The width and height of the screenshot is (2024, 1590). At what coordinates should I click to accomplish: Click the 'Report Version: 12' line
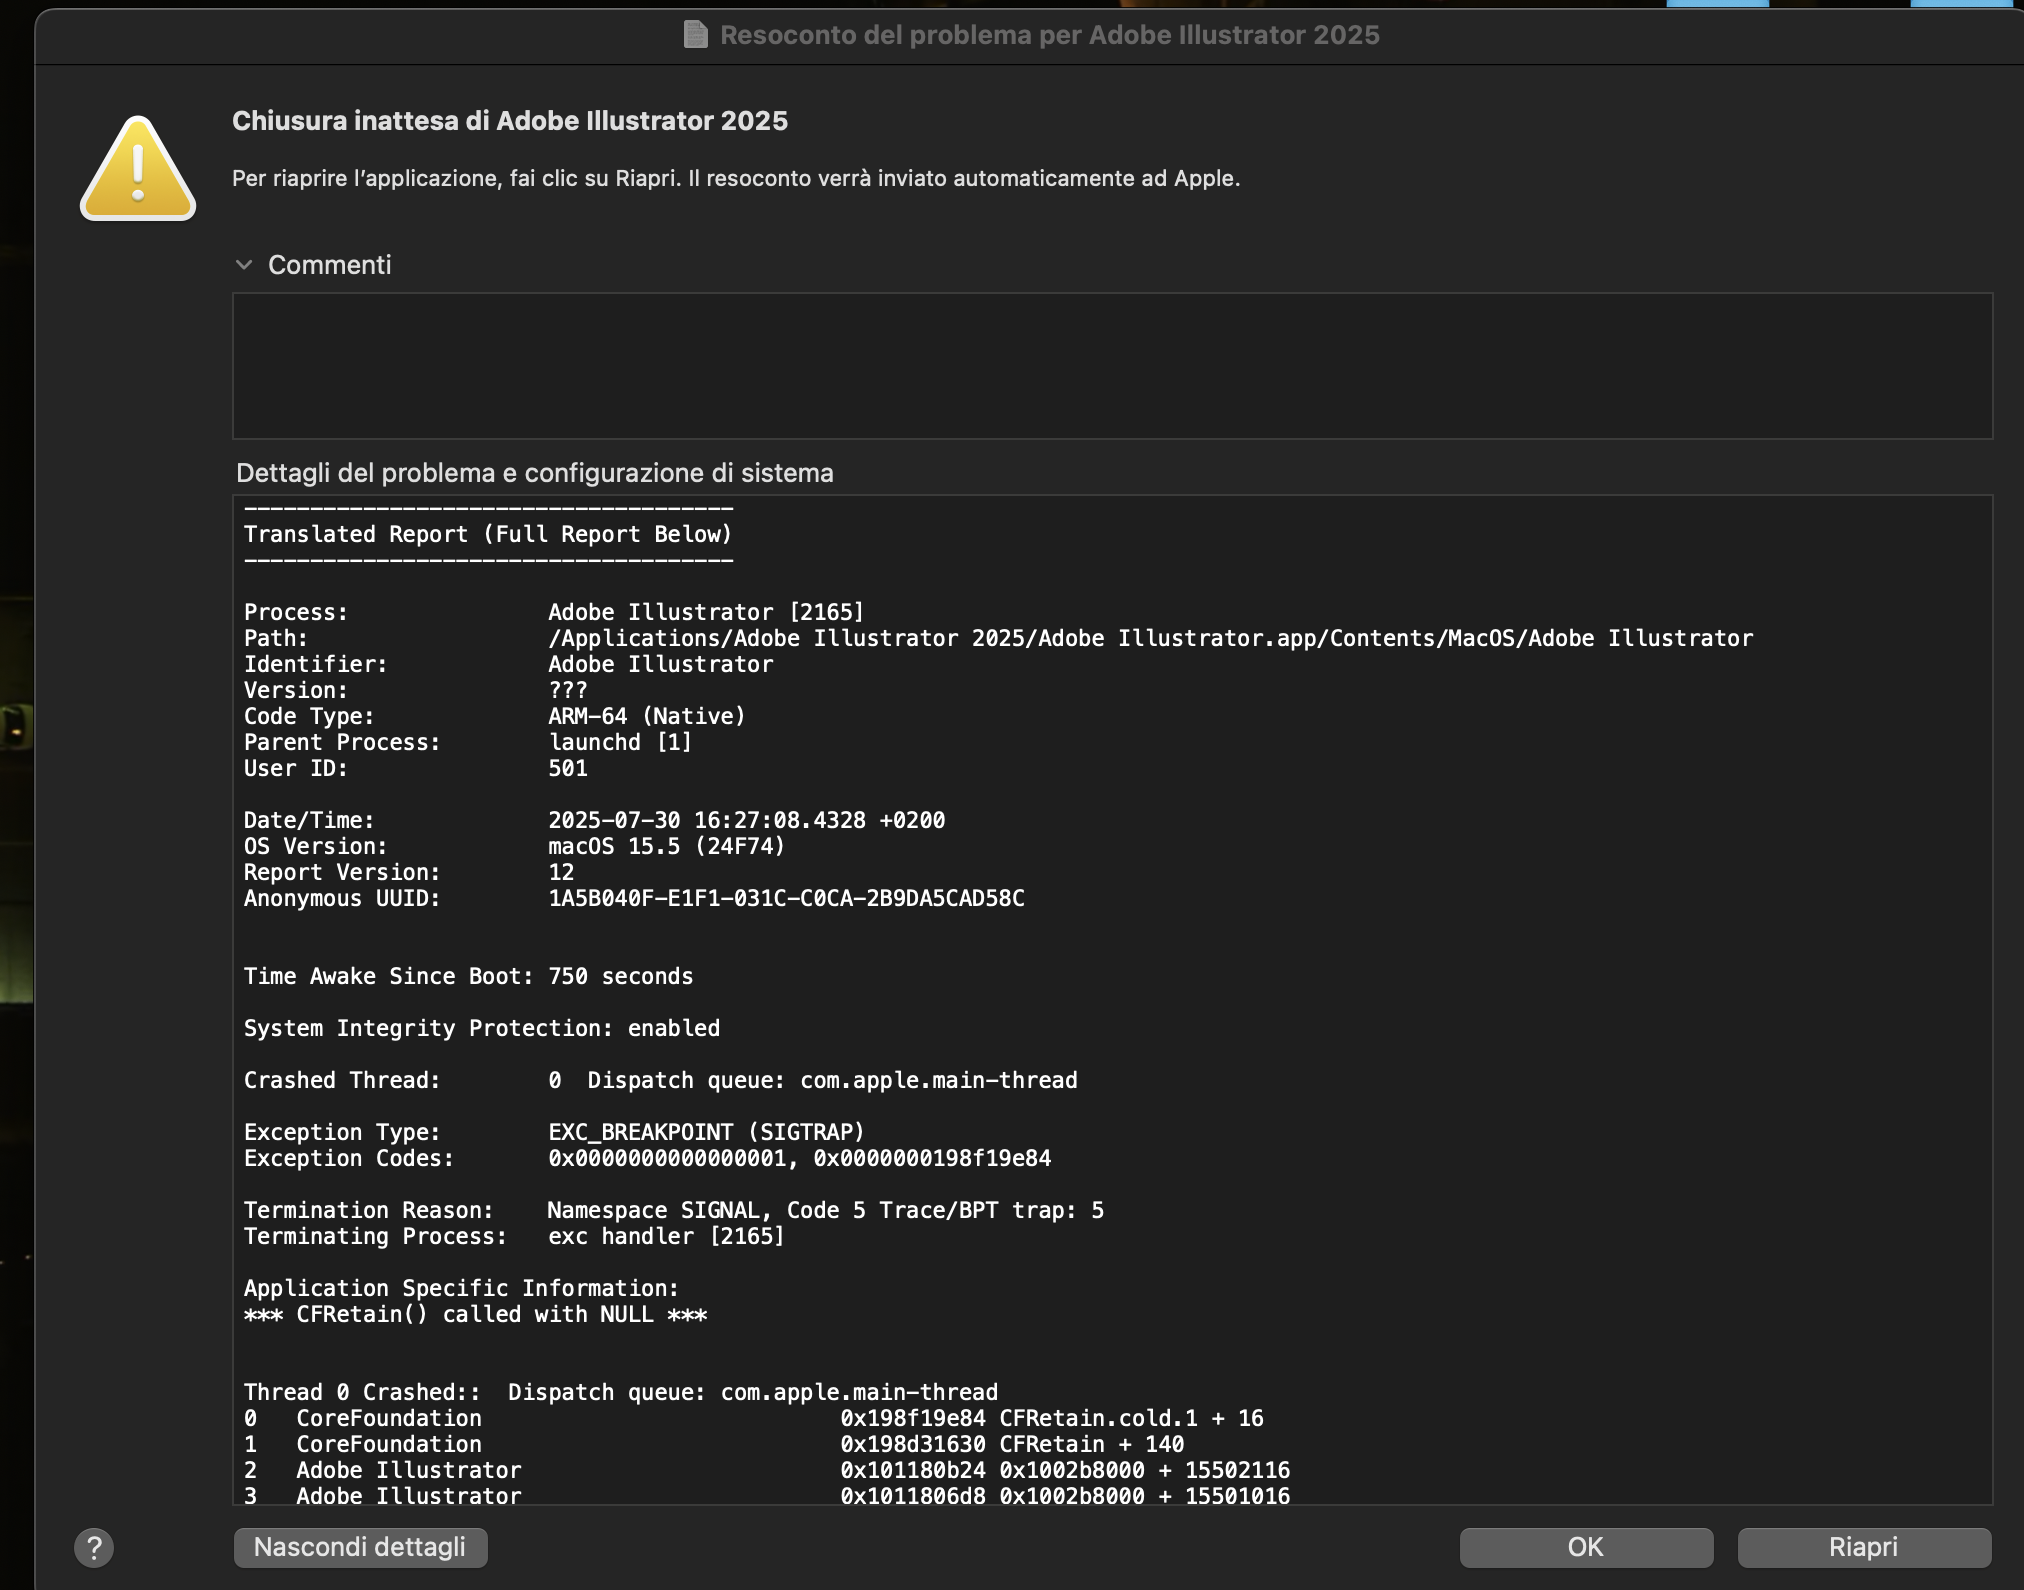[x=409, y=872]
